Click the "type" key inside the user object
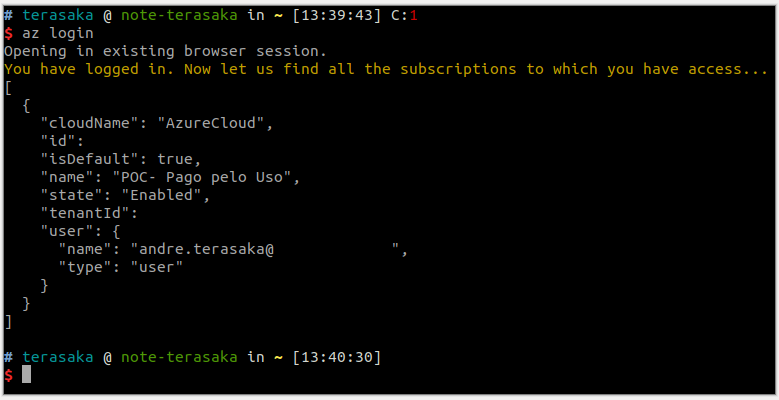 pyautogui.click(x=85, y=267)
